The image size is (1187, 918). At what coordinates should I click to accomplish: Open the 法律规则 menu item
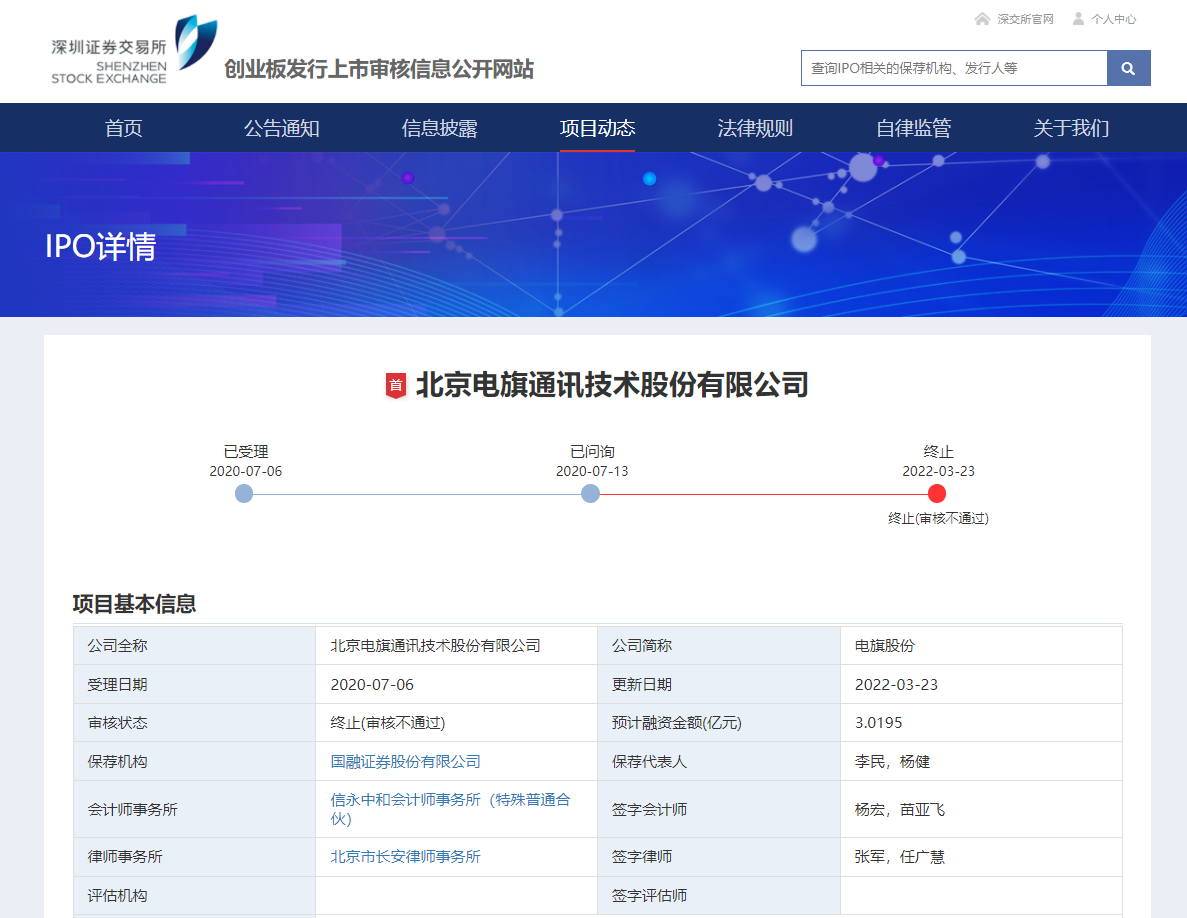coord(756,128)
